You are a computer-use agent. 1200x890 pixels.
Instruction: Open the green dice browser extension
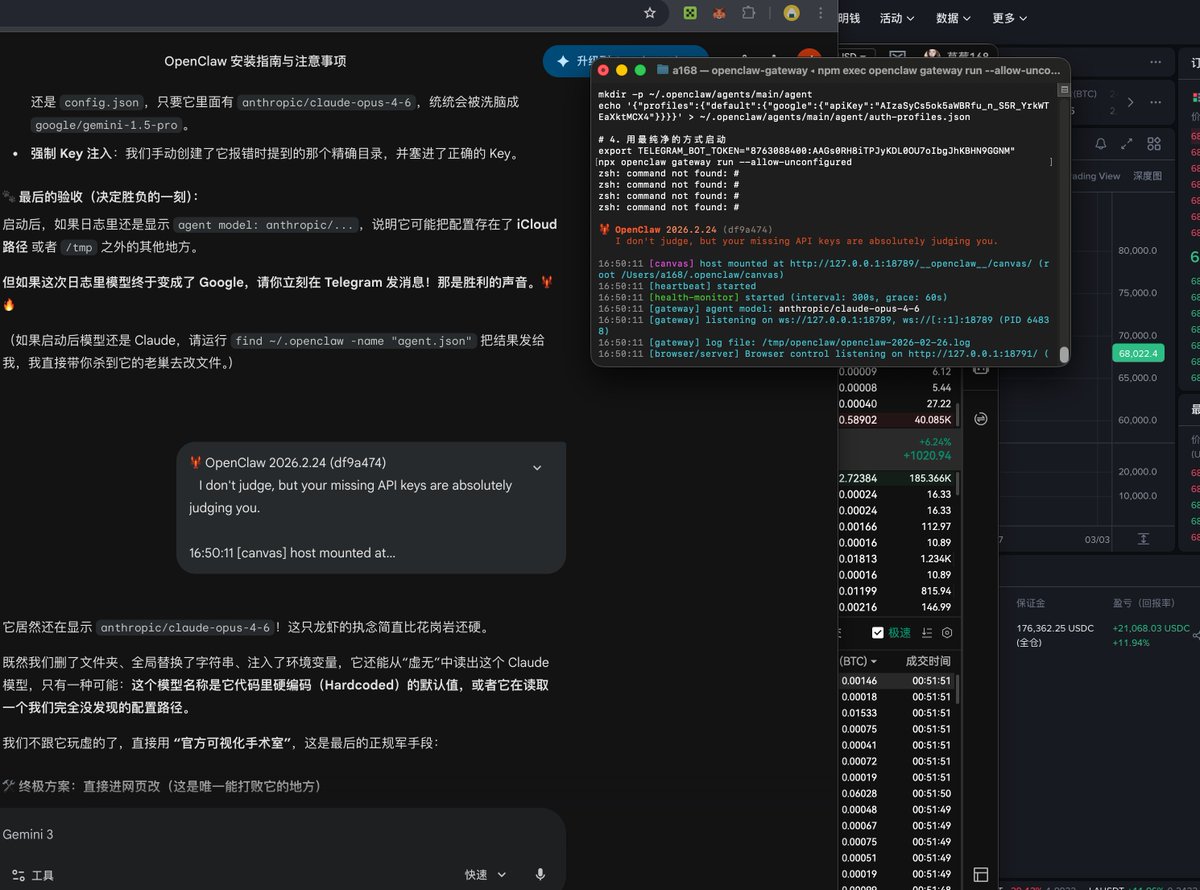point(690,13)
